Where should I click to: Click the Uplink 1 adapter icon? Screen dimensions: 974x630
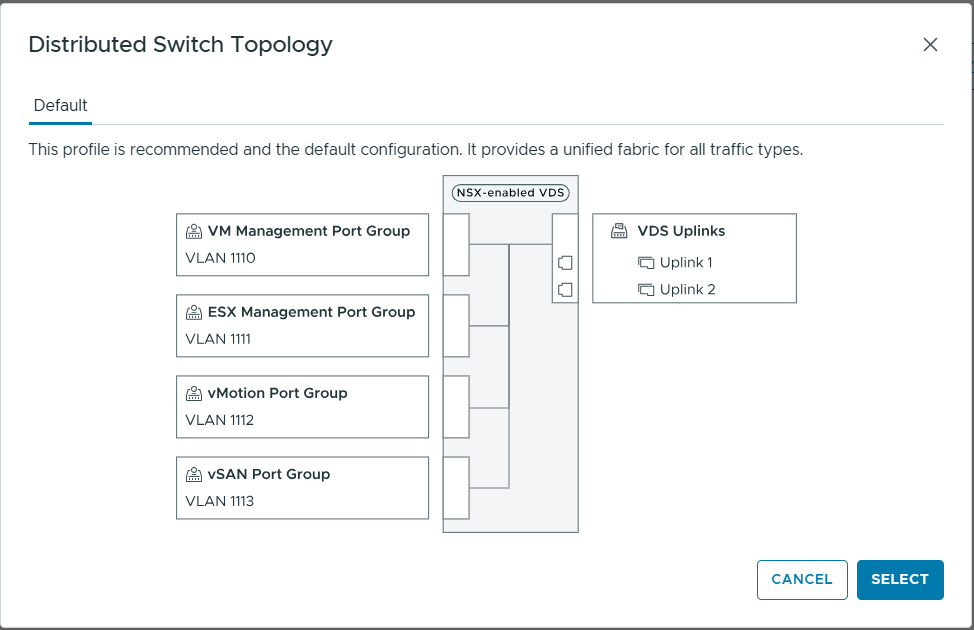click(x=645, y=263)
